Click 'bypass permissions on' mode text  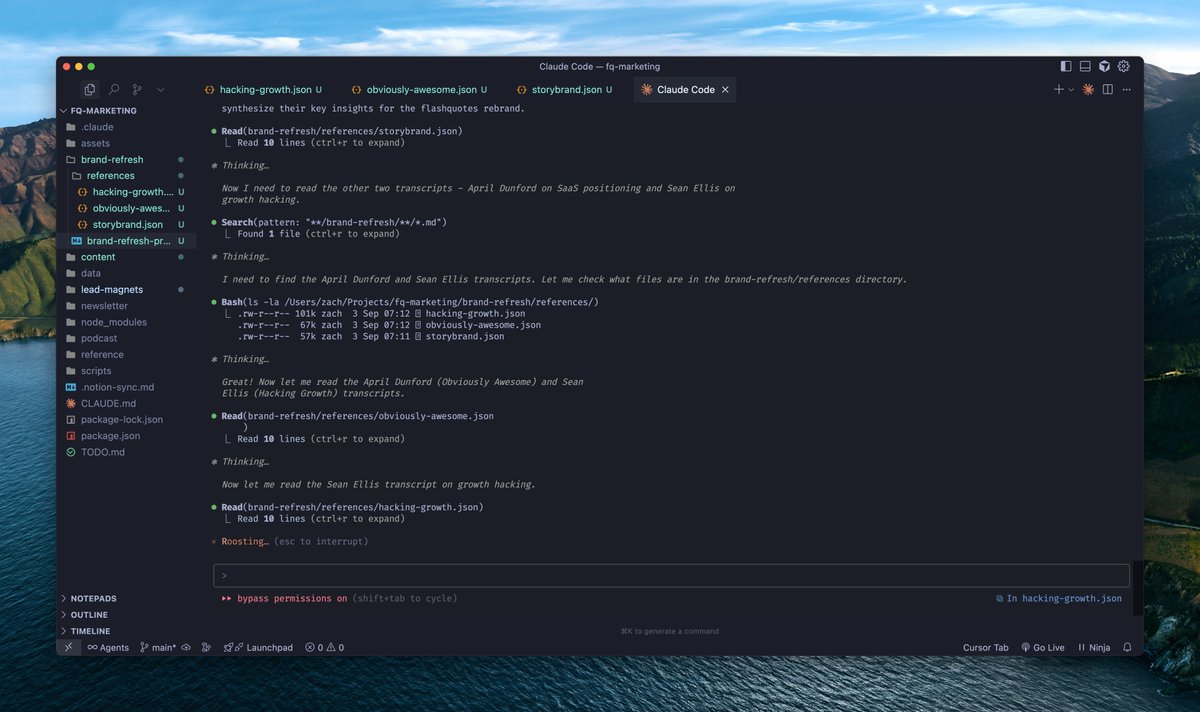(x=292, y=598)
